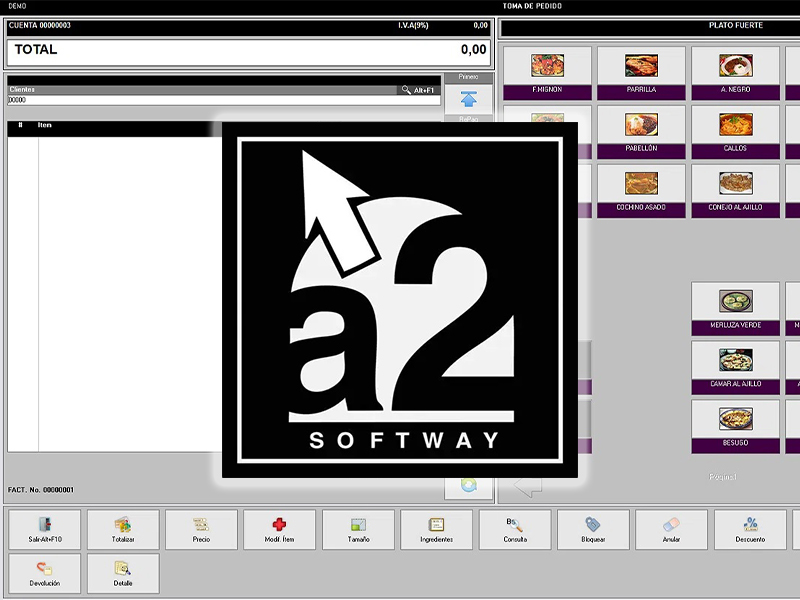Select the F.MIGNON dish

point(547,73)
